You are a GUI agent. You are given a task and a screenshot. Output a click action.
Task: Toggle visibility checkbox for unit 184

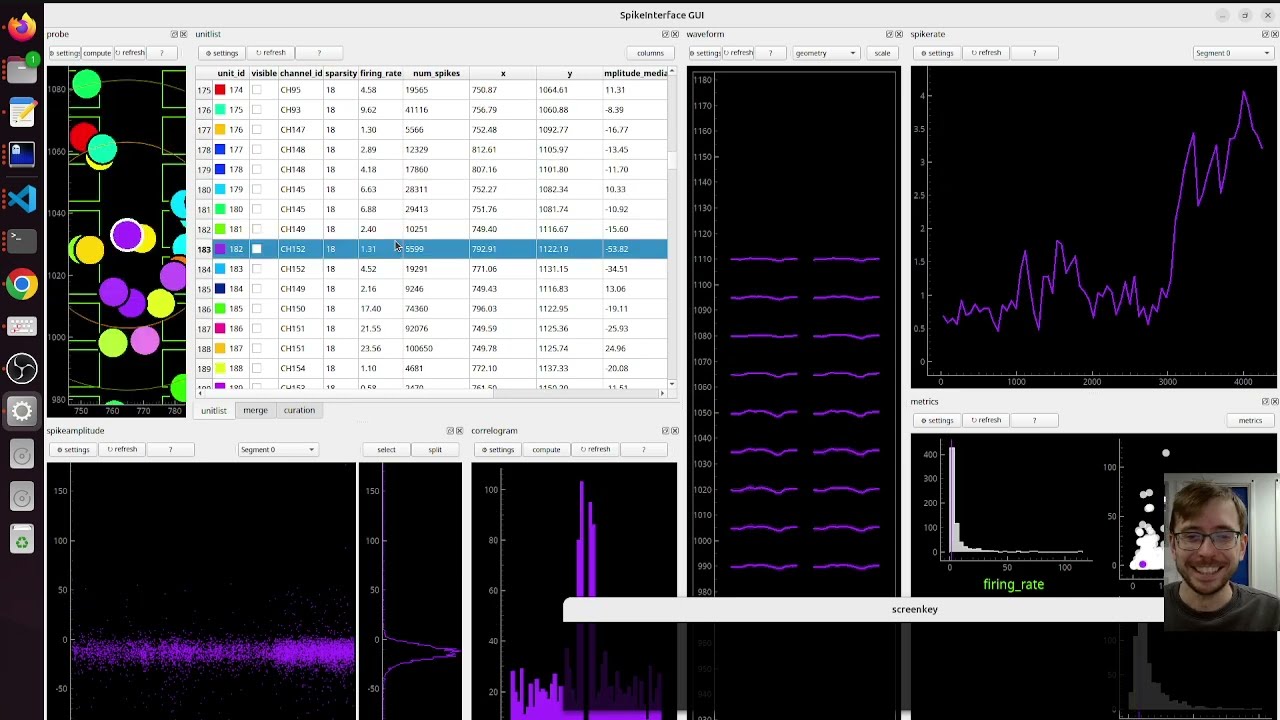point(257,289)
